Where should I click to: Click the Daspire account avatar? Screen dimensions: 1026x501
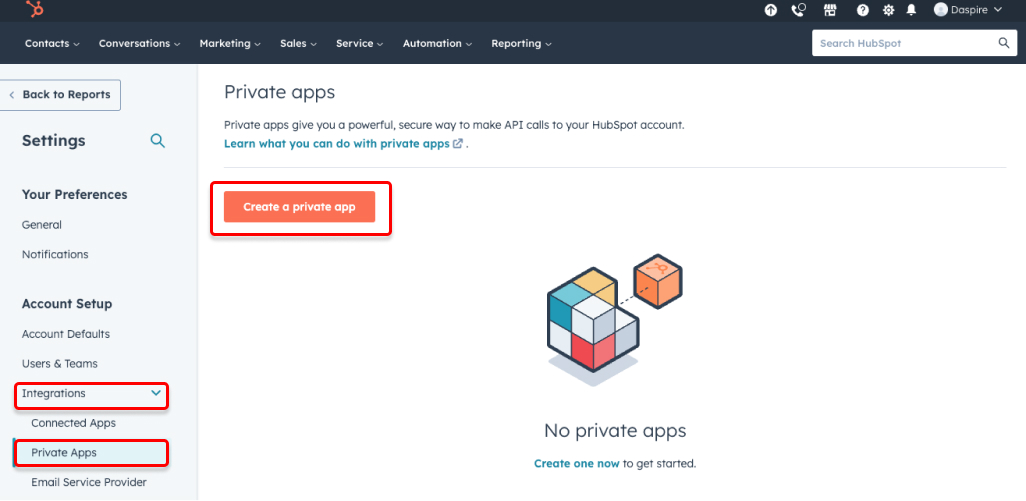(941, 9)
